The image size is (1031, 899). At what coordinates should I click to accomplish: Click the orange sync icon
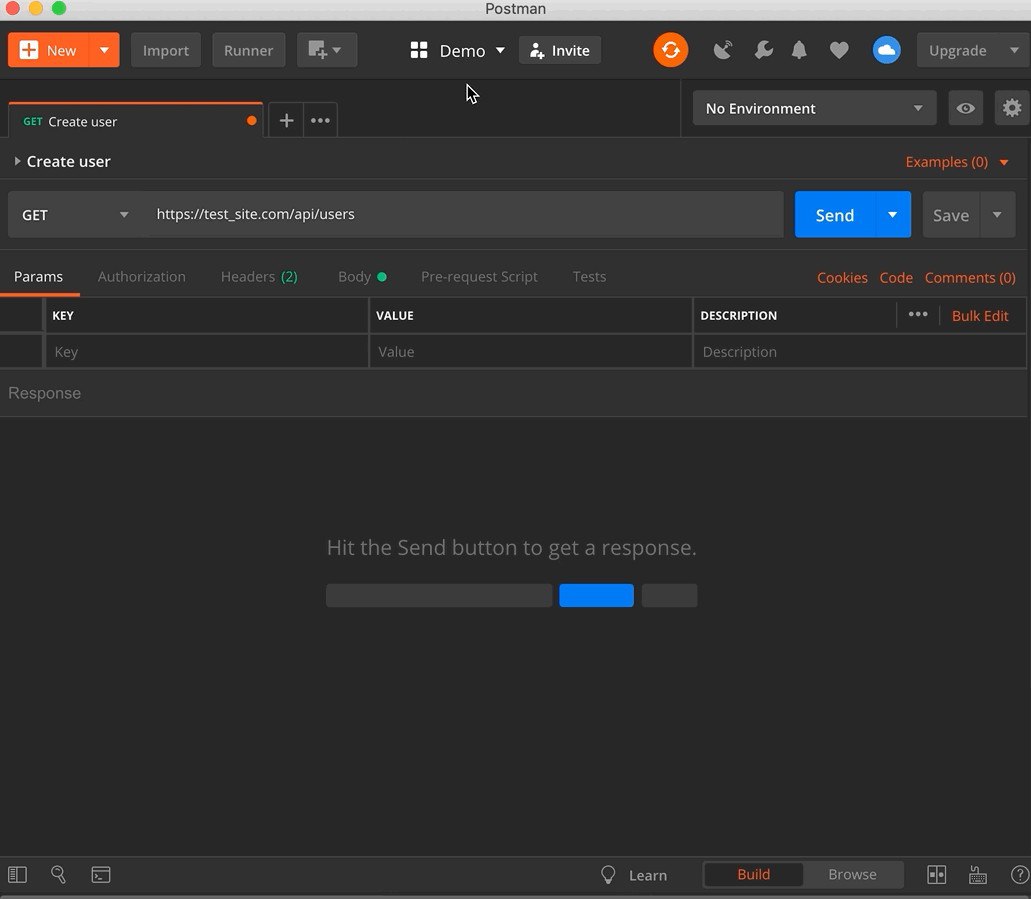671,50
